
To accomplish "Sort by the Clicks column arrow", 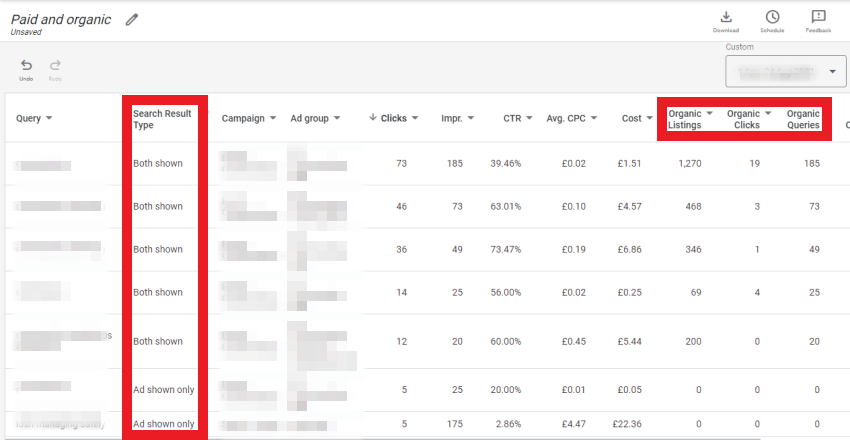I will (x=373, y=118).
